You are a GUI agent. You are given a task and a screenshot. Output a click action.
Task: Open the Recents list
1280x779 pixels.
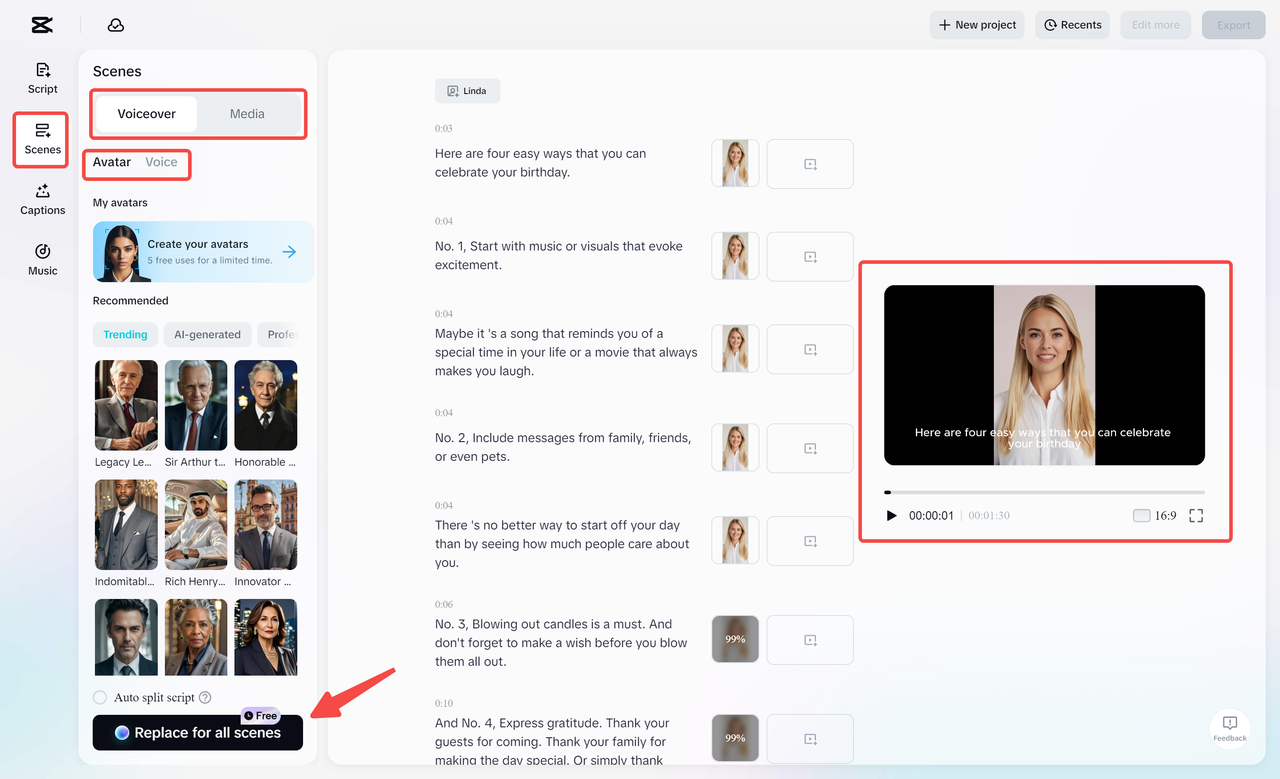[1072, 24]
